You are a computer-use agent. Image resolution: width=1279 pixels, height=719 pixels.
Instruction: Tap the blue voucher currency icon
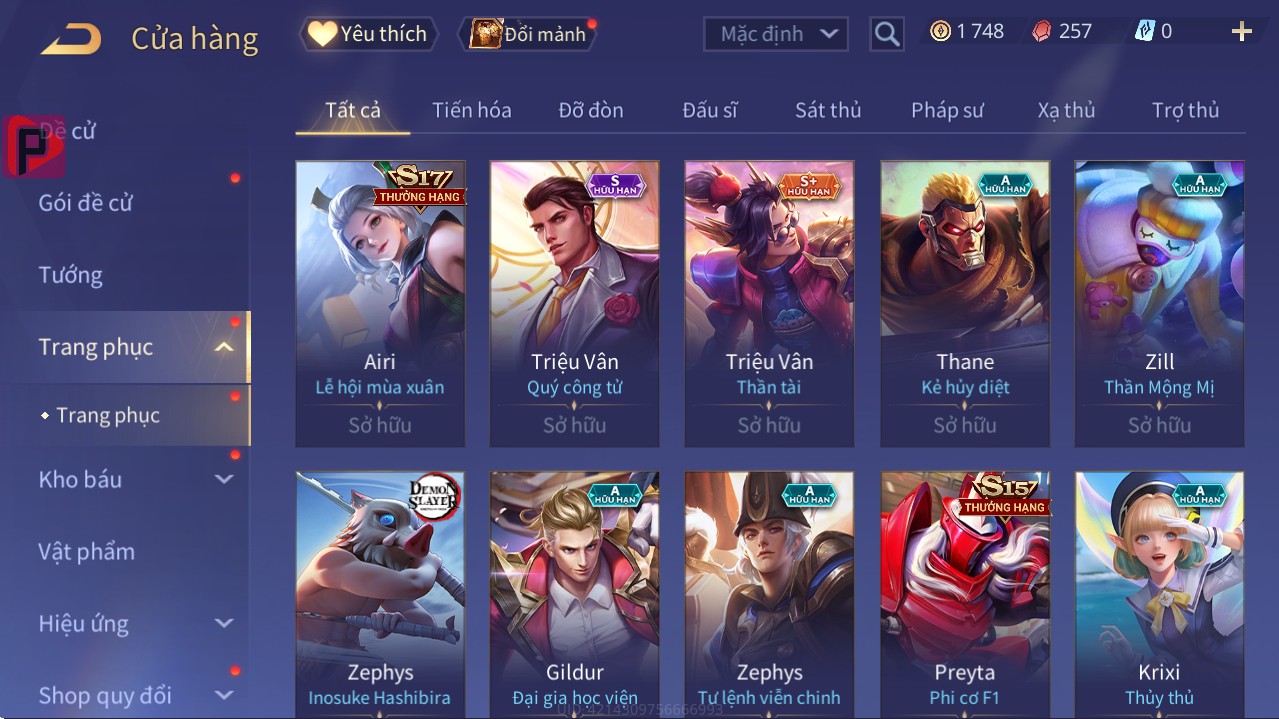1145,31
